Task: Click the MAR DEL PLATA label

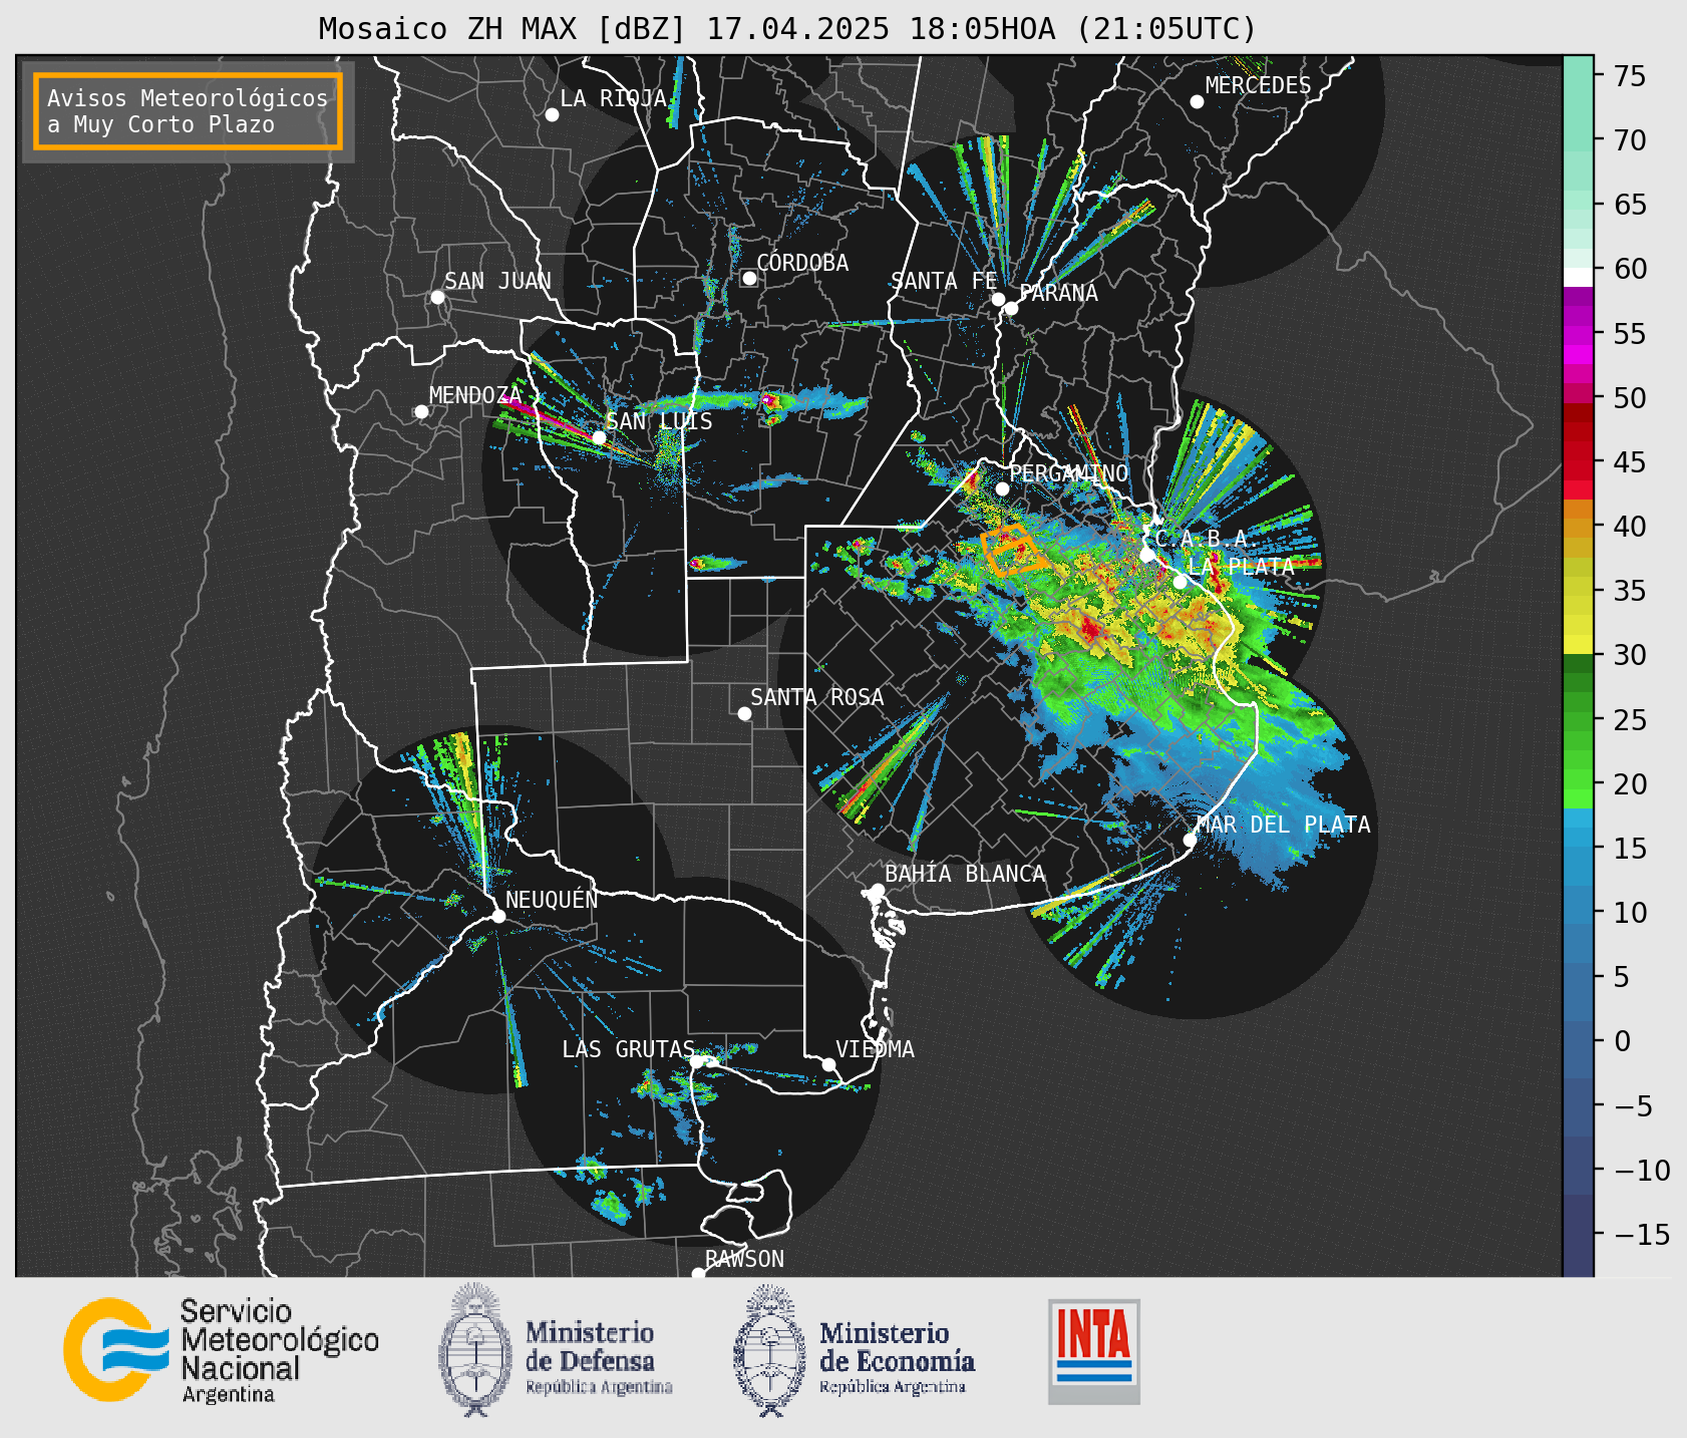Action: [x=1283, y=824]
